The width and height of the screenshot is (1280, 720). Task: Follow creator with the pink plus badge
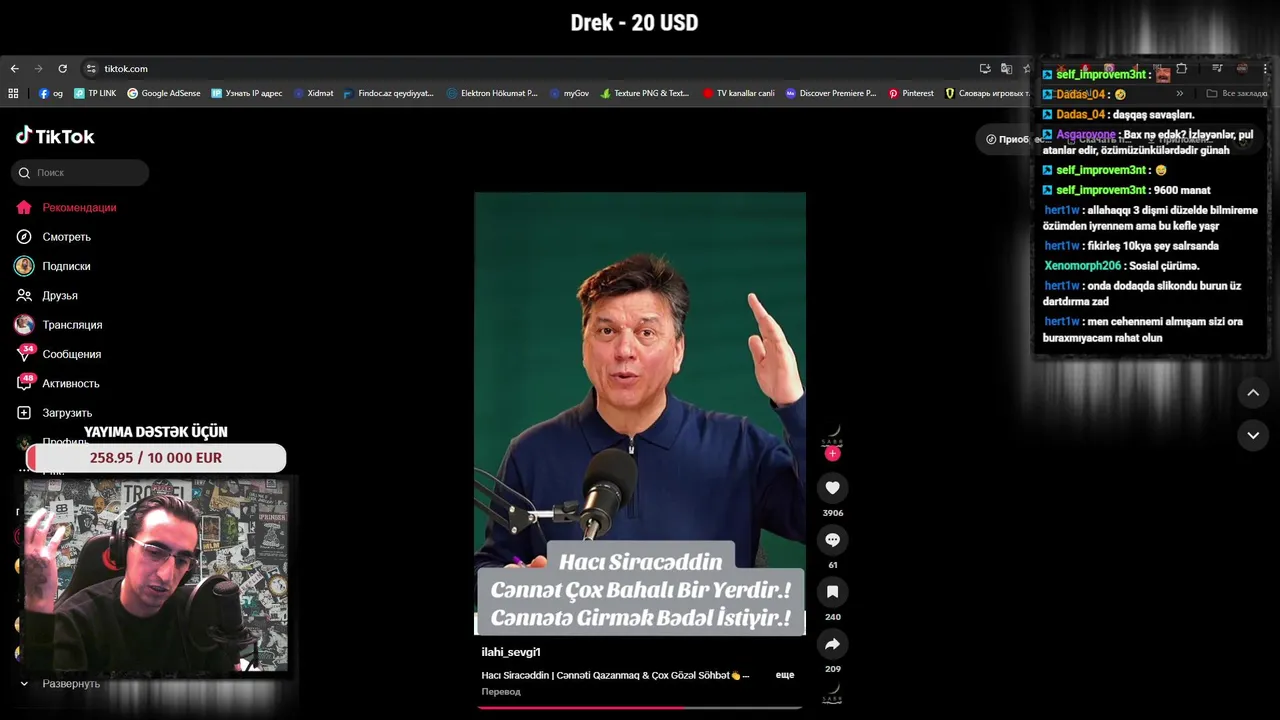click(x=832, y=454)
